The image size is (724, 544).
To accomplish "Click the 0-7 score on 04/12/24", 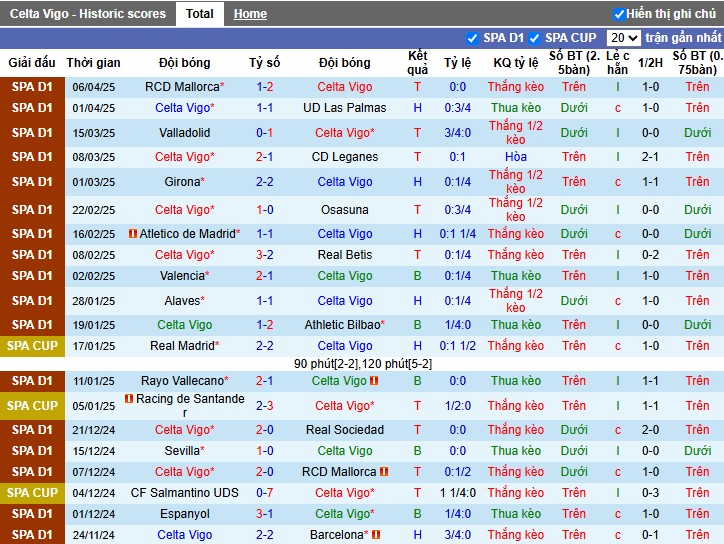I will tap(265, 493).
